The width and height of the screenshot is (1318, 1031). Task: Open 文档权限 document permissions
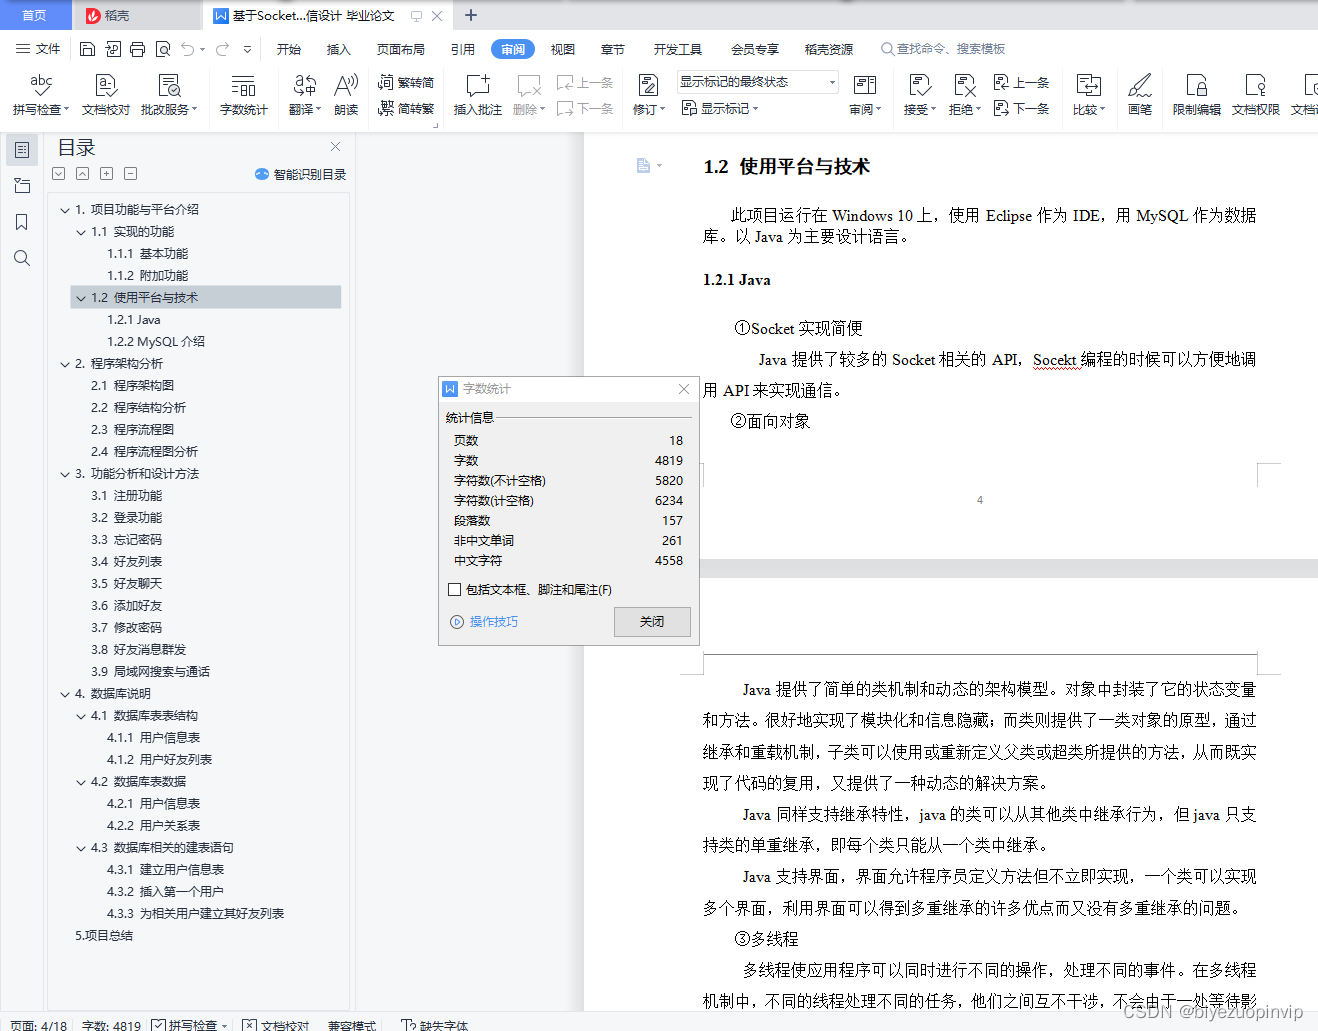1256,95
